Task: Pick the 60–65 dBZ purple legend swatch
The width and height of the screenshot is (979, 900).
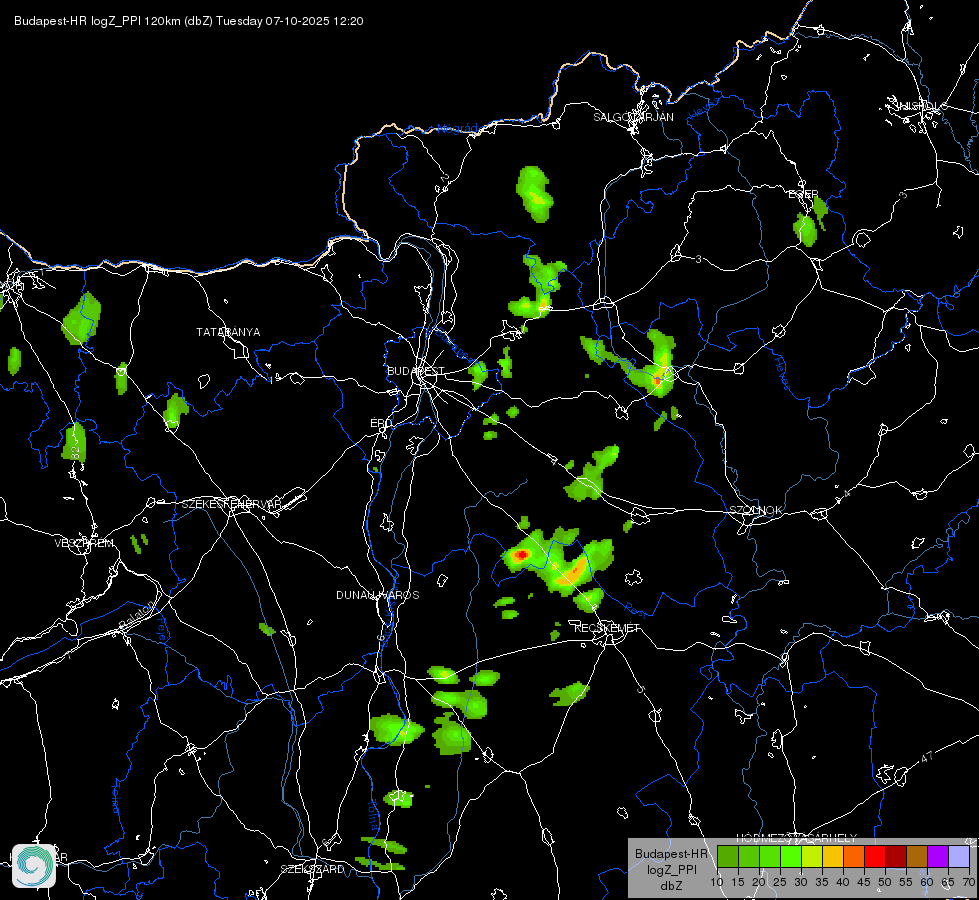Action: (938, 856)
